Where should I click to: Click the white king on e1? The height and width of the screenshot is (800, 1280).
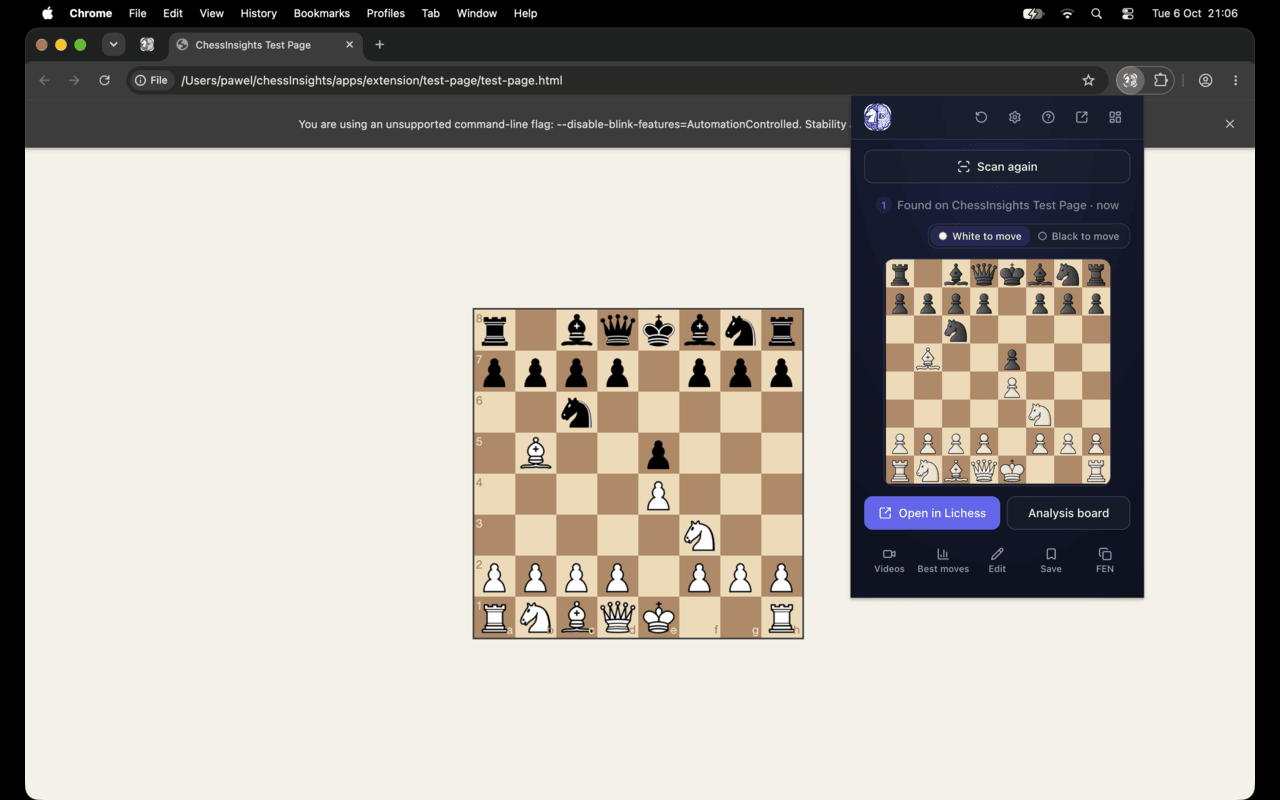(658, 618)
